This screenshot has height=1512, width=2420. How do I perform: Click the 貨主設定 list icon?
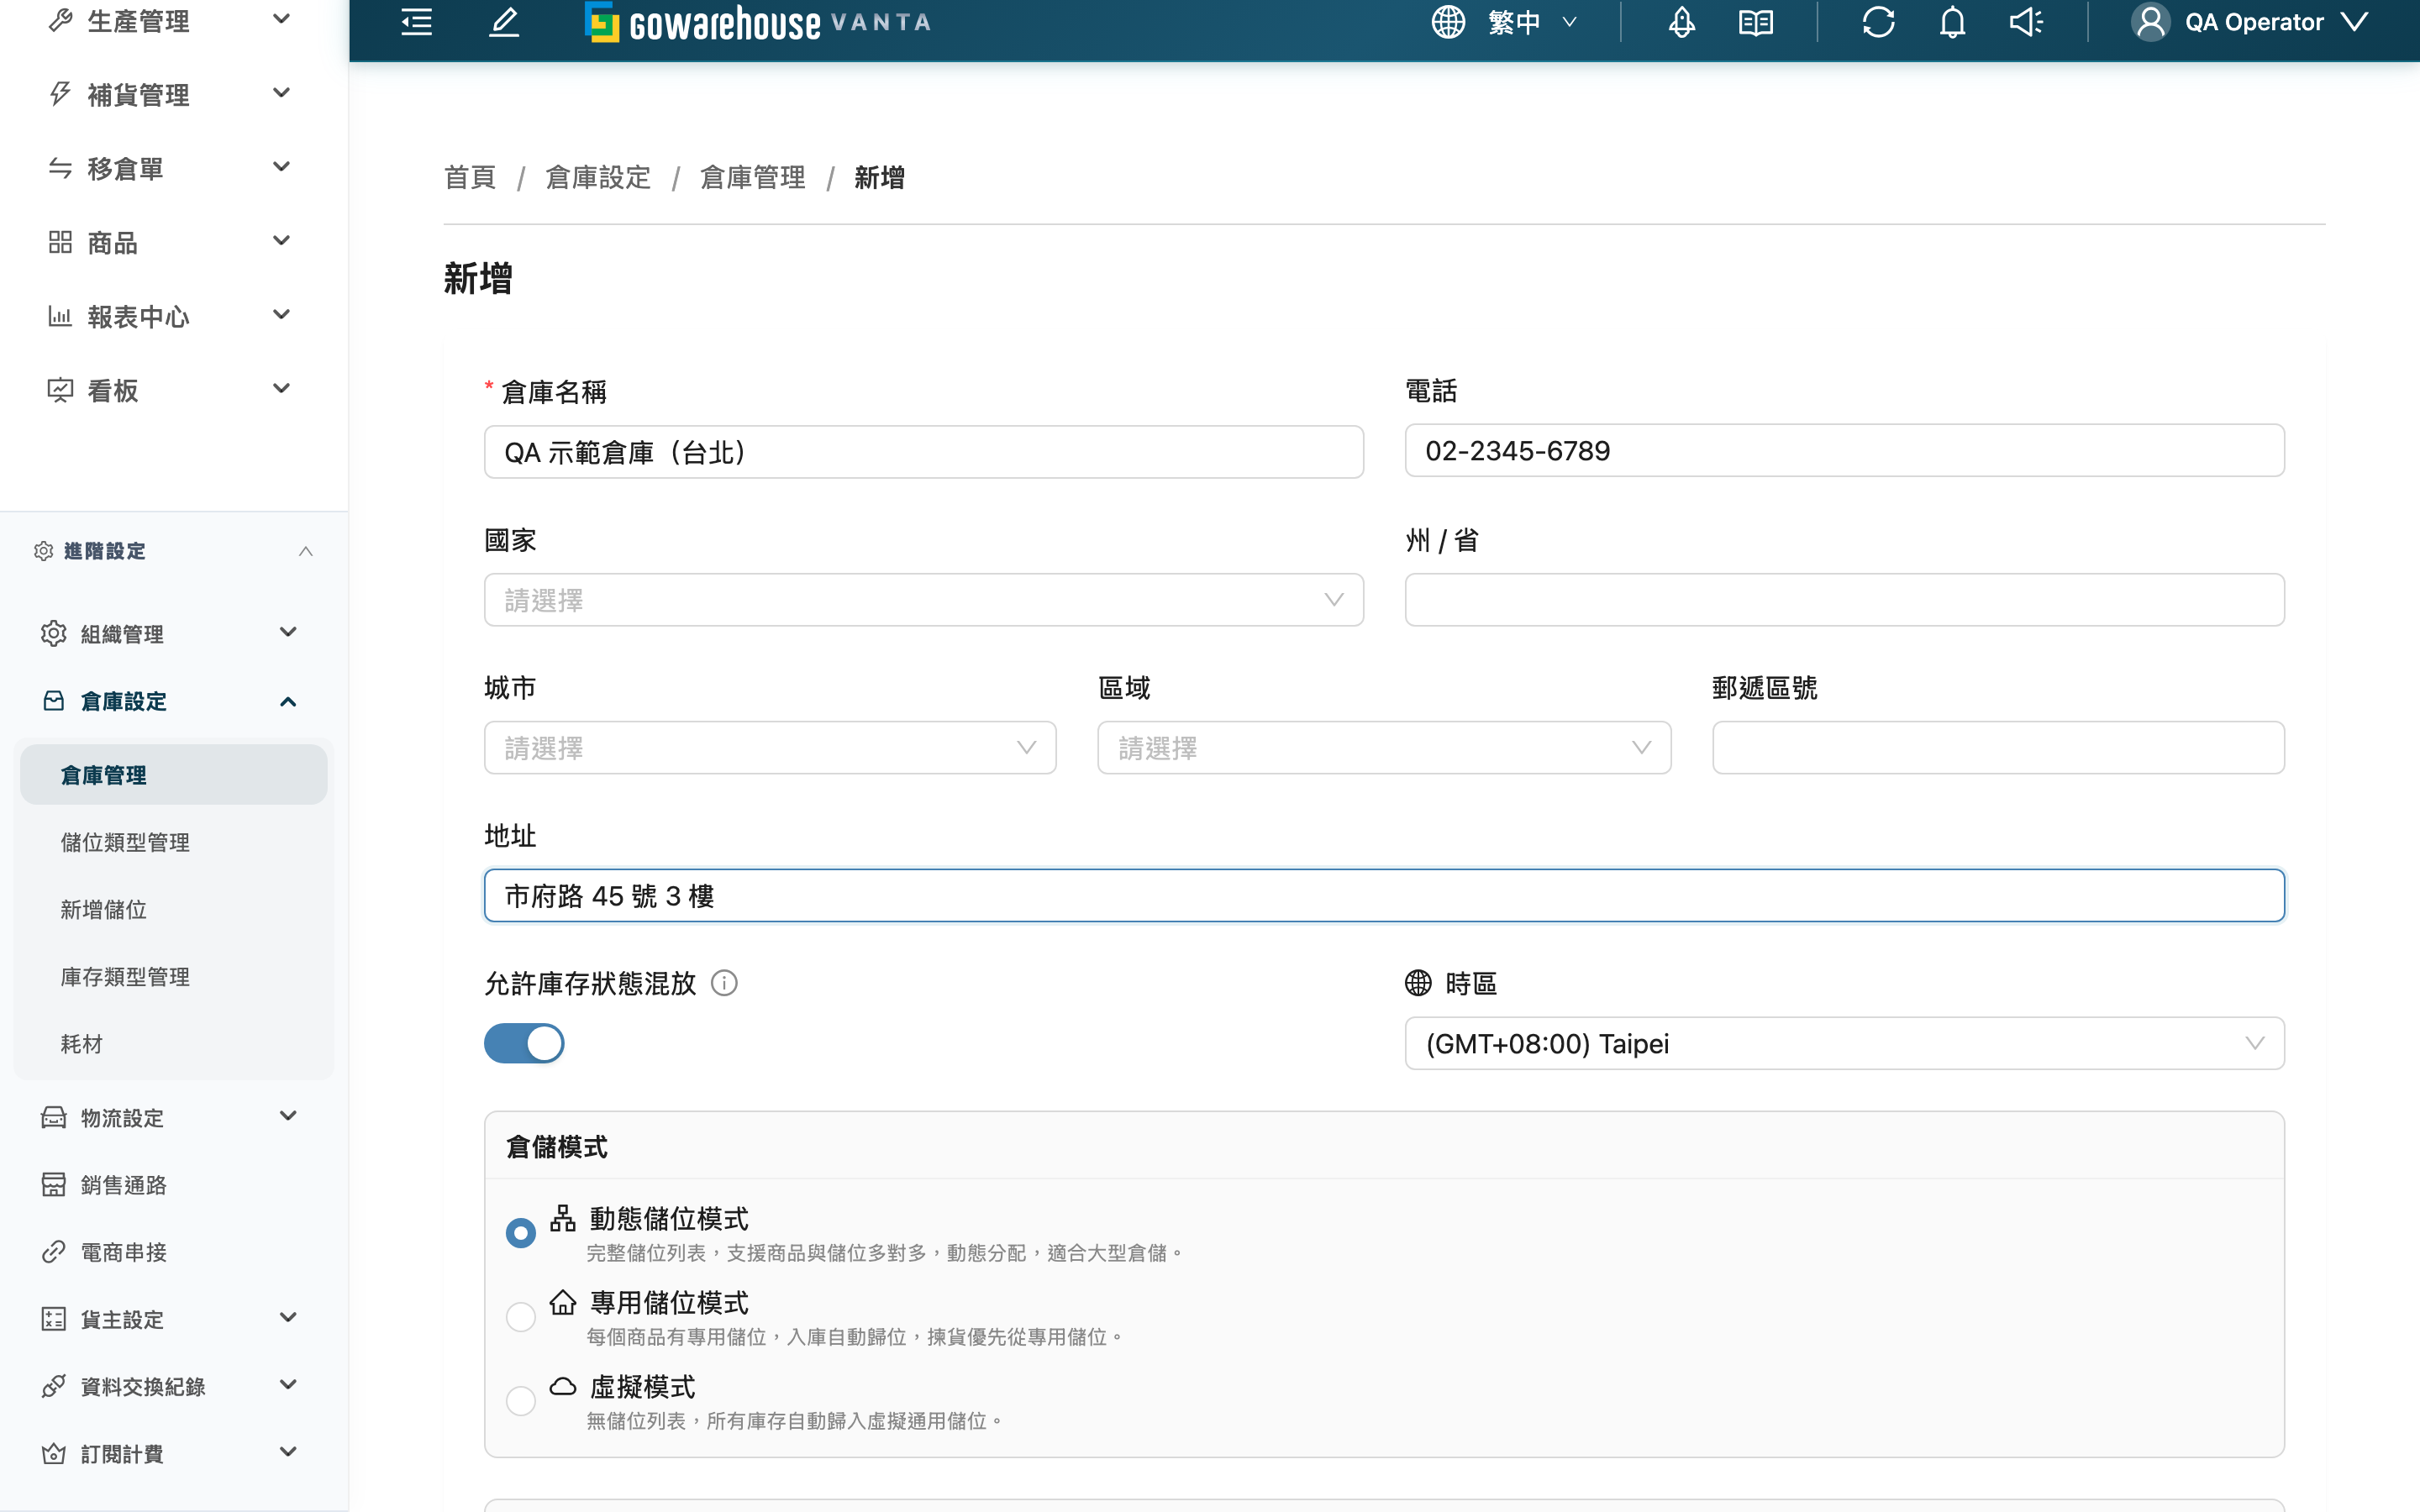(x=54, y=1318)
